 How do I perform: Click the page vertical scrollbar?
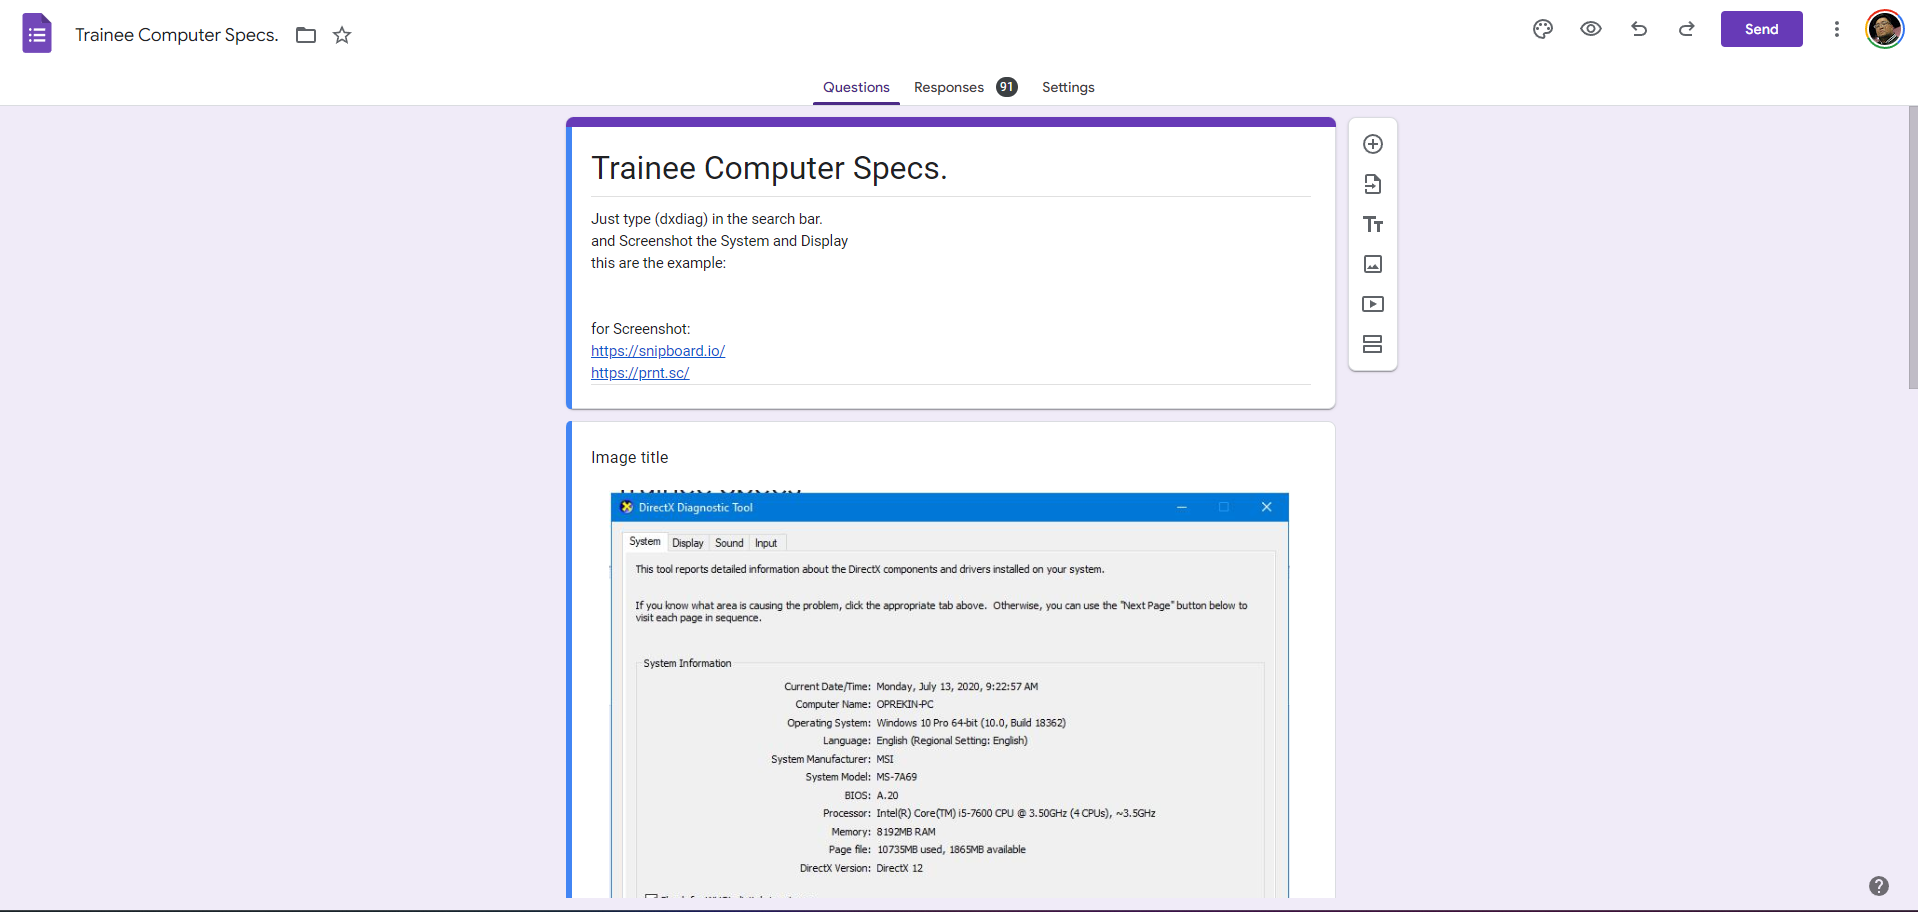tap(1912, 247)
